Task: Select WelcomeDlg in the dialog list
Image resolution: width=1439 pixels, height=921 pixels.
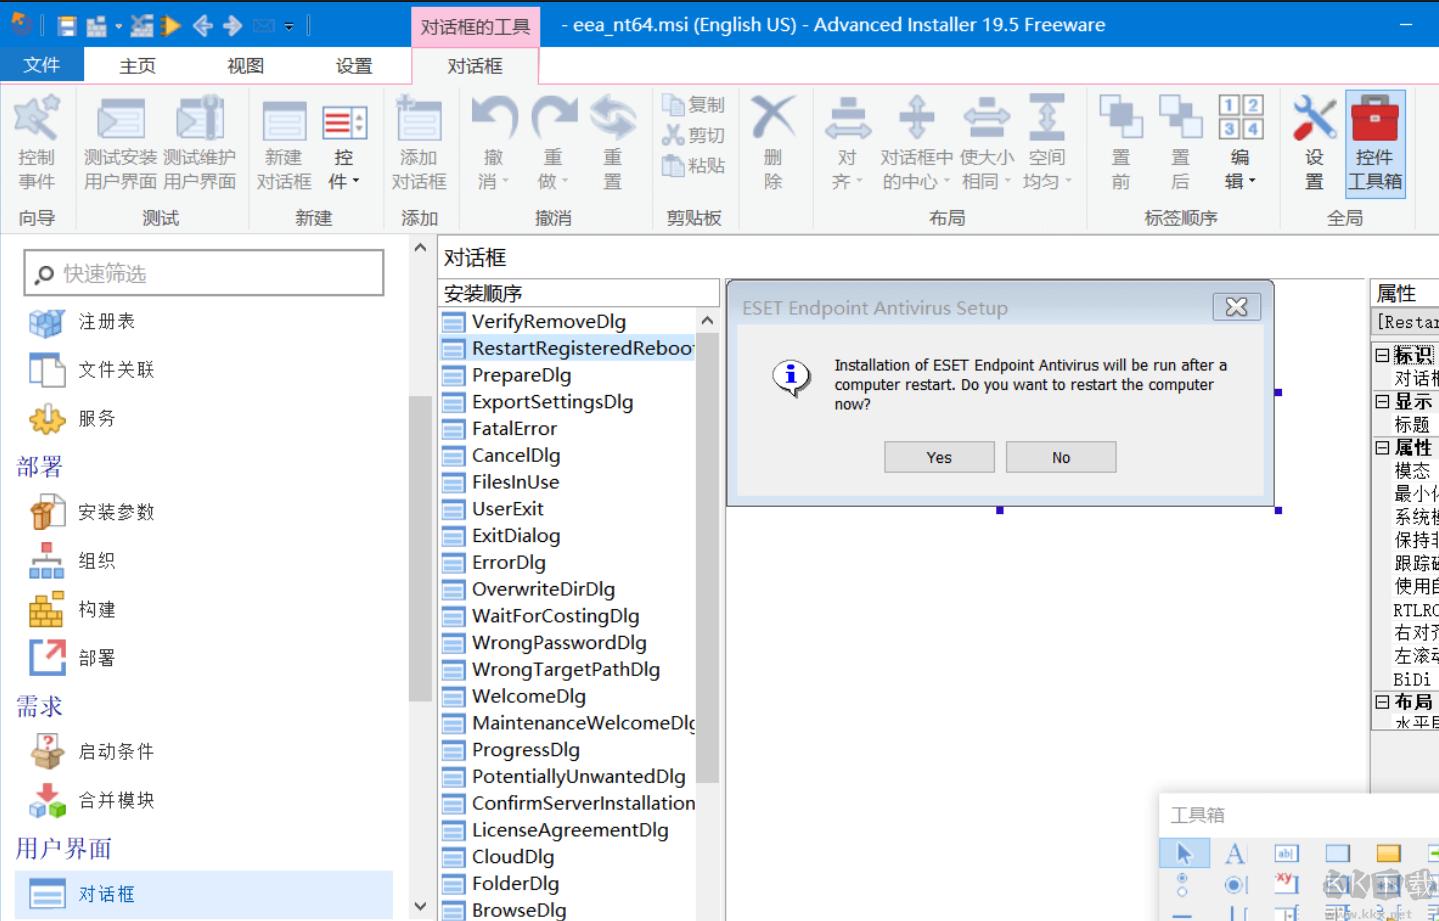Action: click(527, 696)
